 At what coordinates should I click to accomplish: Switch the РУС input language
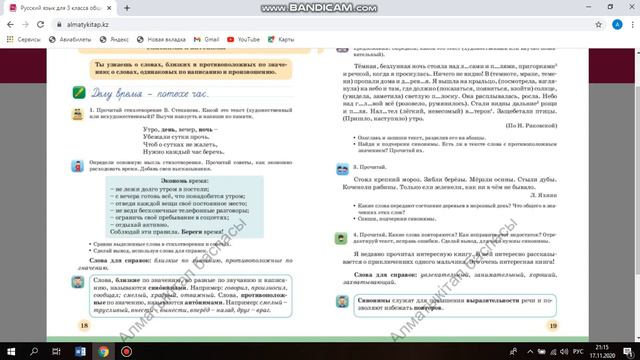[x=578, y=351]
